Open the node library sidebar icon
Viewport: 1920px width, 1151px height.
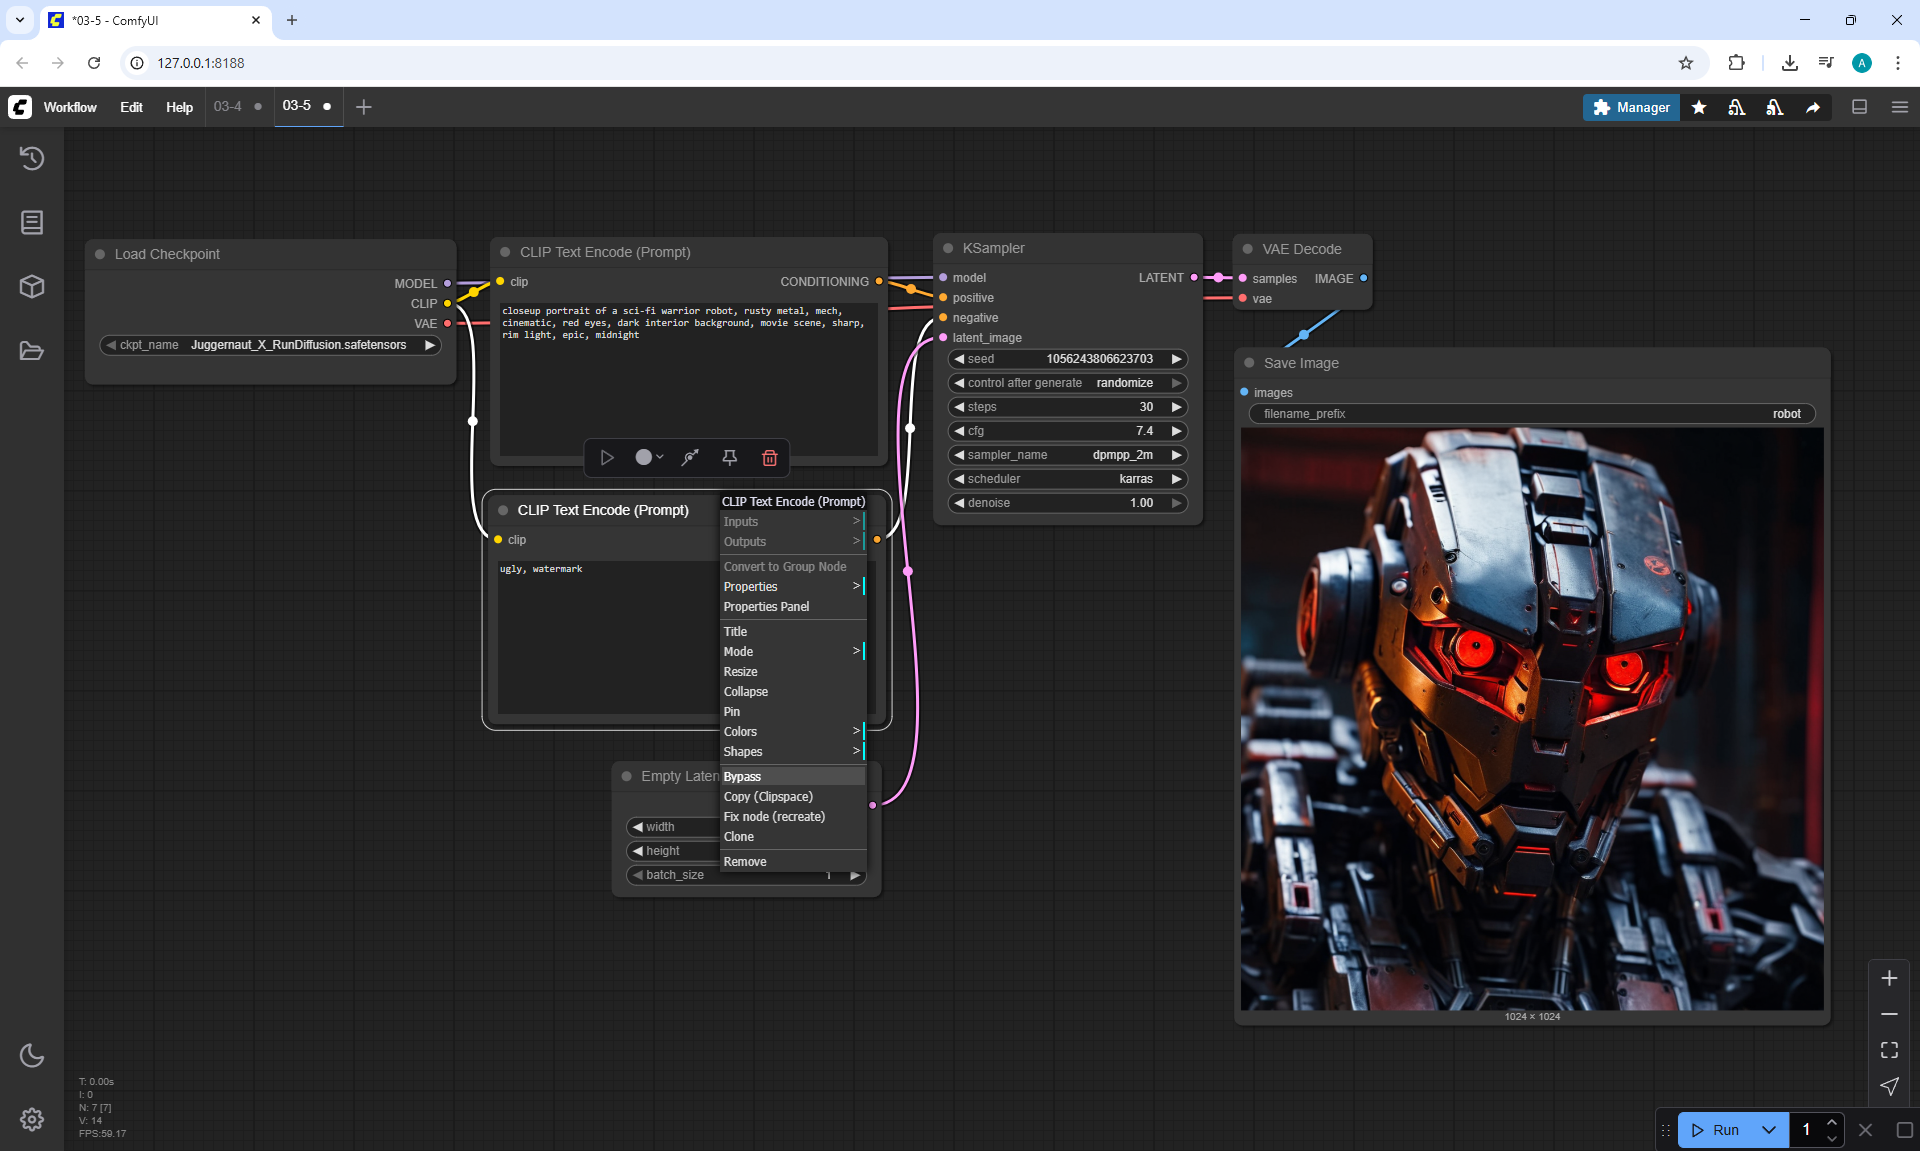point(32,222)
